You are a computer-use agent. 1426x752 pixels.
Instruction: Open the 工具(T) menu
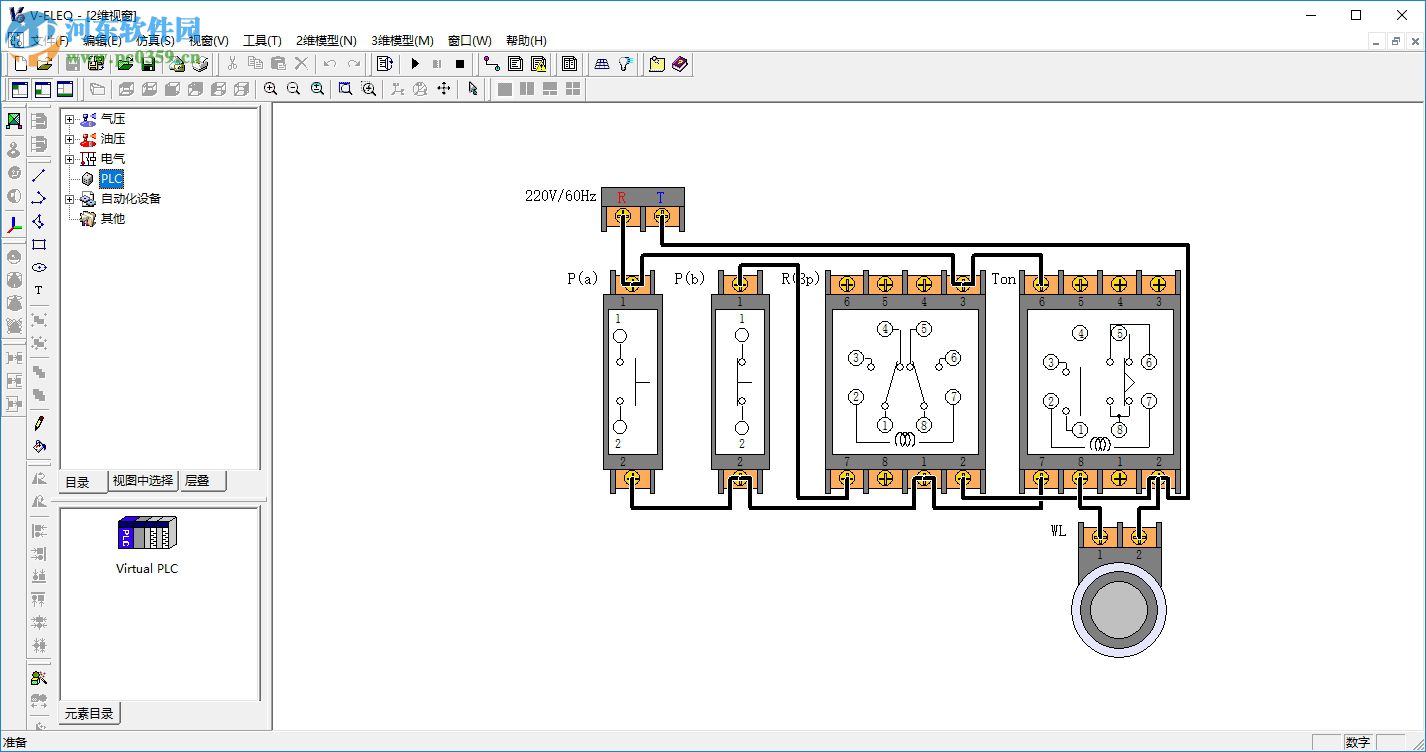point(262,41)
